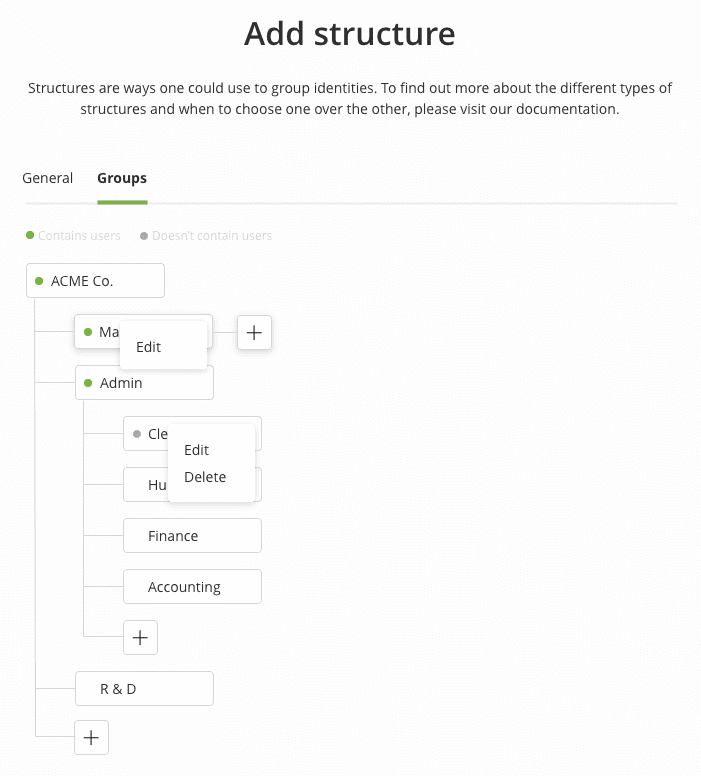Select the Finance group node
Image resolution: width=701 pixels, height=776 pixels.
[x=192, y=536]
